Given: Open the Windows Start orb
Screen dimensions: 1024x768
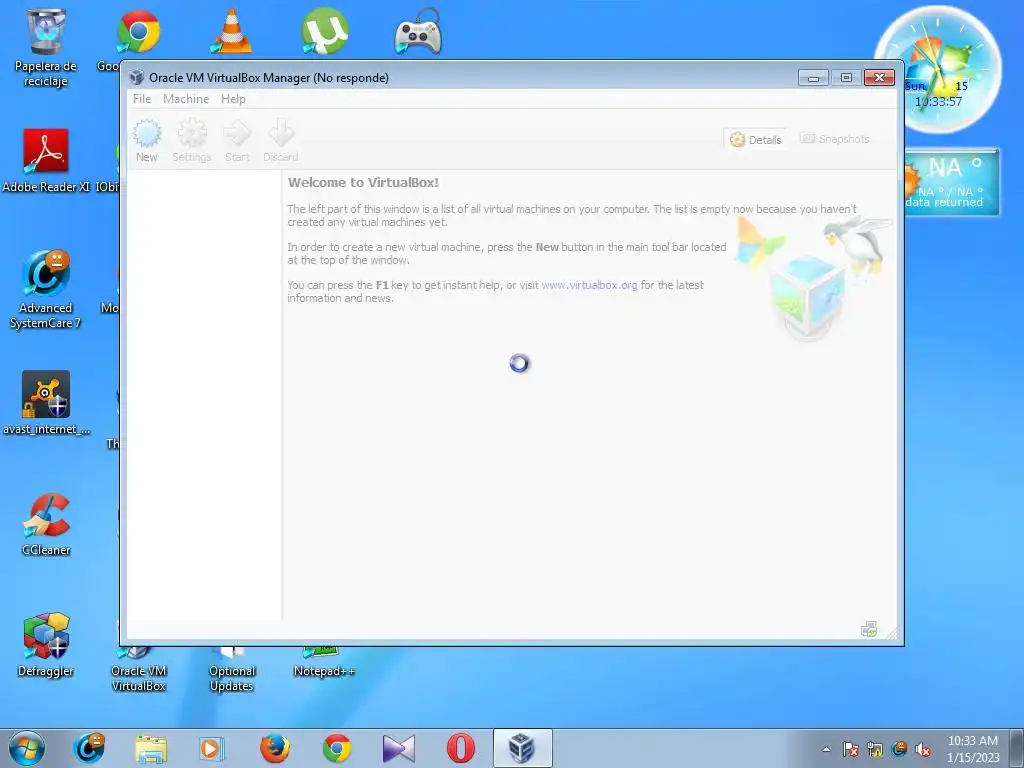Looking at the screenshot, I should (27, 748).
